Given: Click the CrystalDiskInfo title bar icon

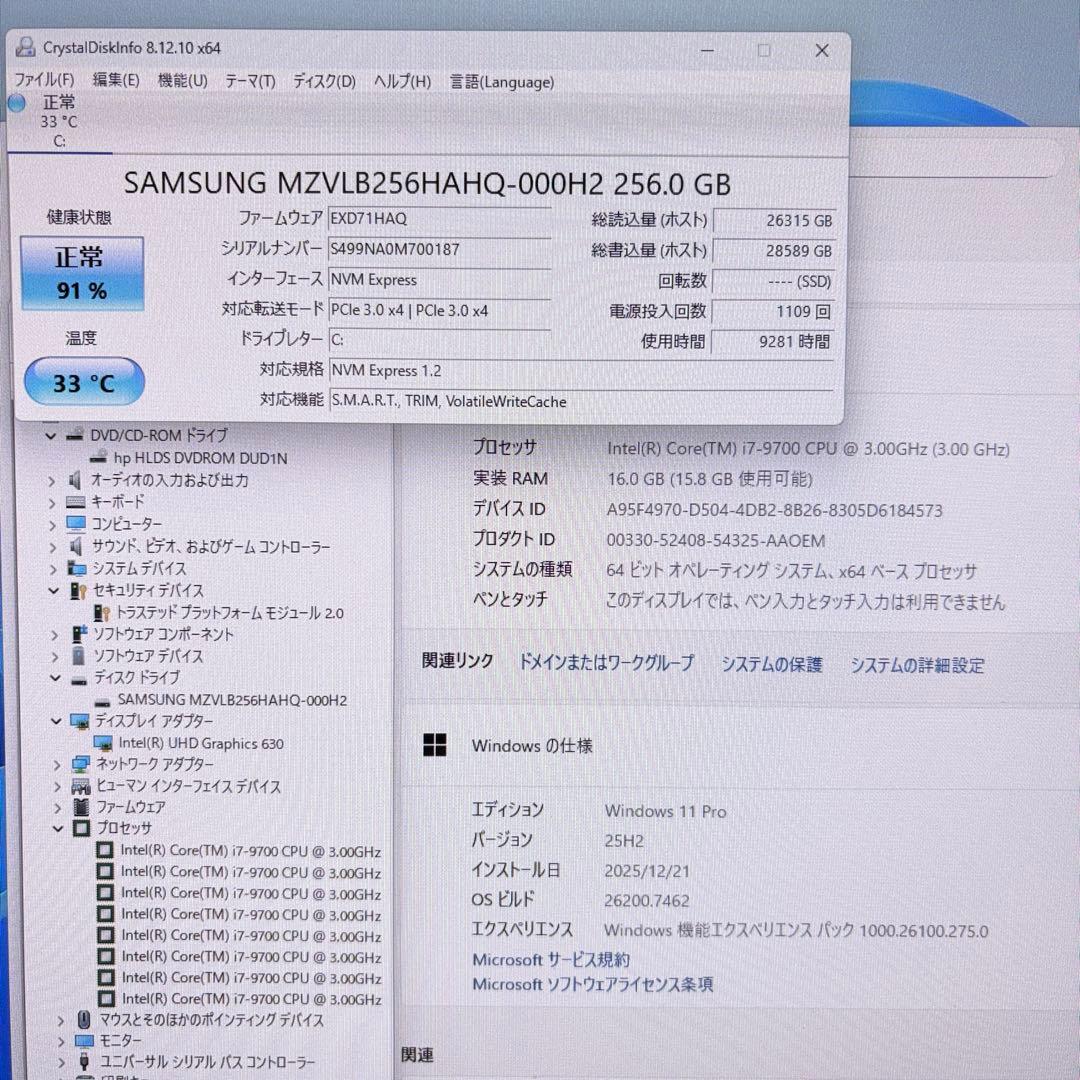Looking at the screenshot, I should tap(25, 48).
